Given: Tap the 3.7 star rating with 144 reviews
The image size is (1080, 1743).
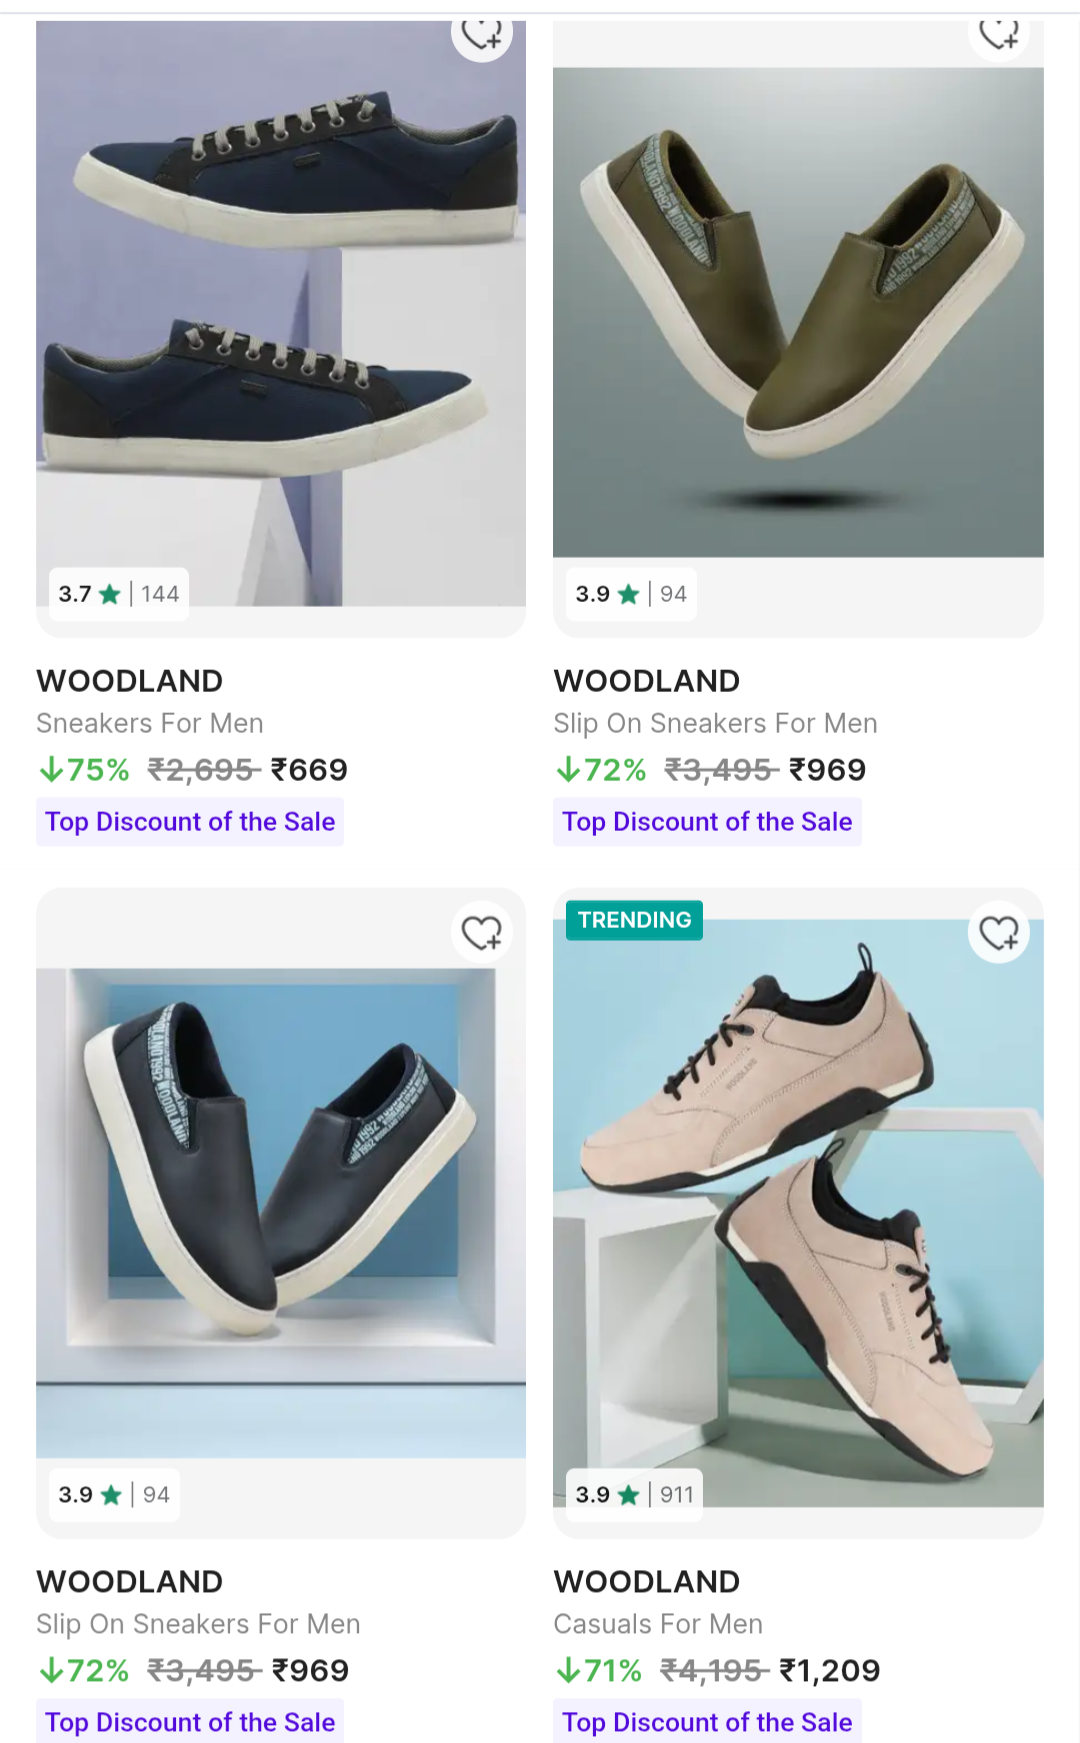Looking at the screenshot, I should pyautogui.click(x=118, y=594).
